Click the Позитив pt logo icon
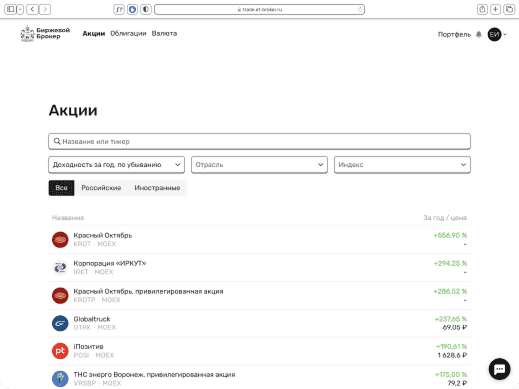 60,351
